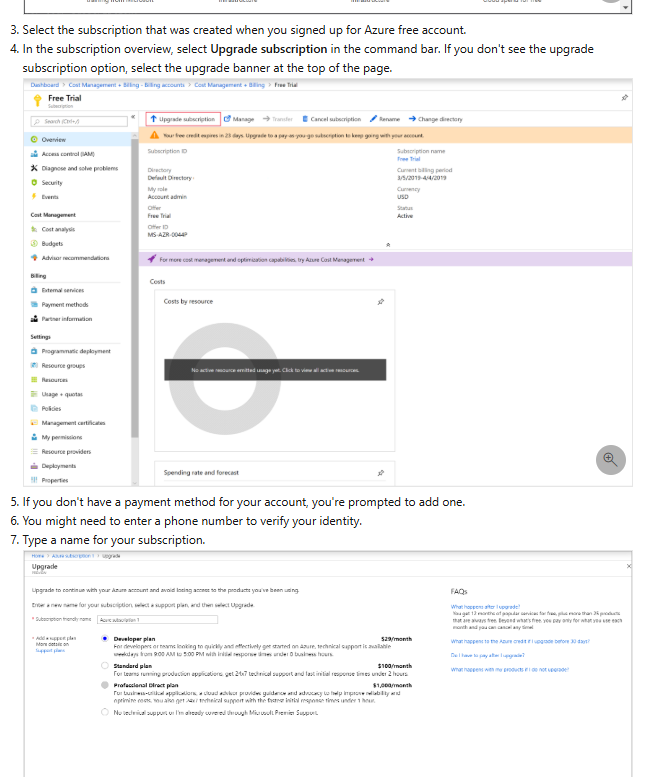Open Properties in sidebar menu
649x777 pixels.
(x=54, y=480)
